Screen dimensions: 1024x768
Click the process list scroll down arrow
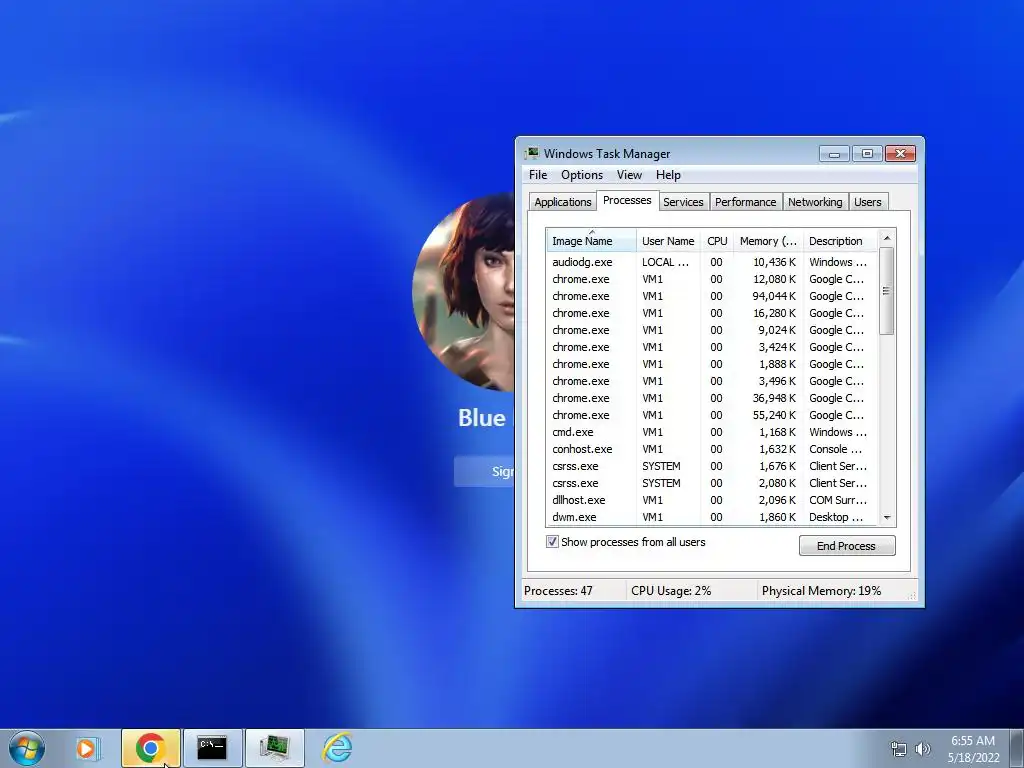[x=887, y=517]
